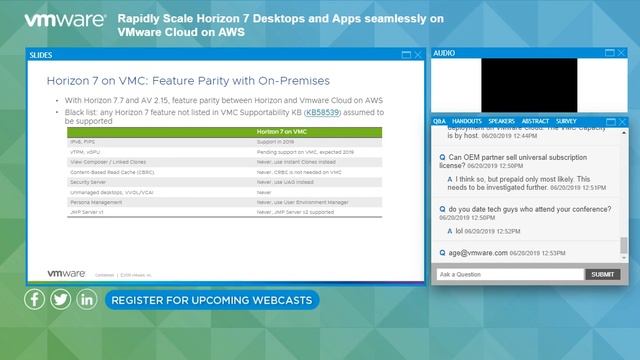Open the Abstract tab
The height and width of the screenshot is (360, 640).
pyautogui.click(x=535, y=121)
